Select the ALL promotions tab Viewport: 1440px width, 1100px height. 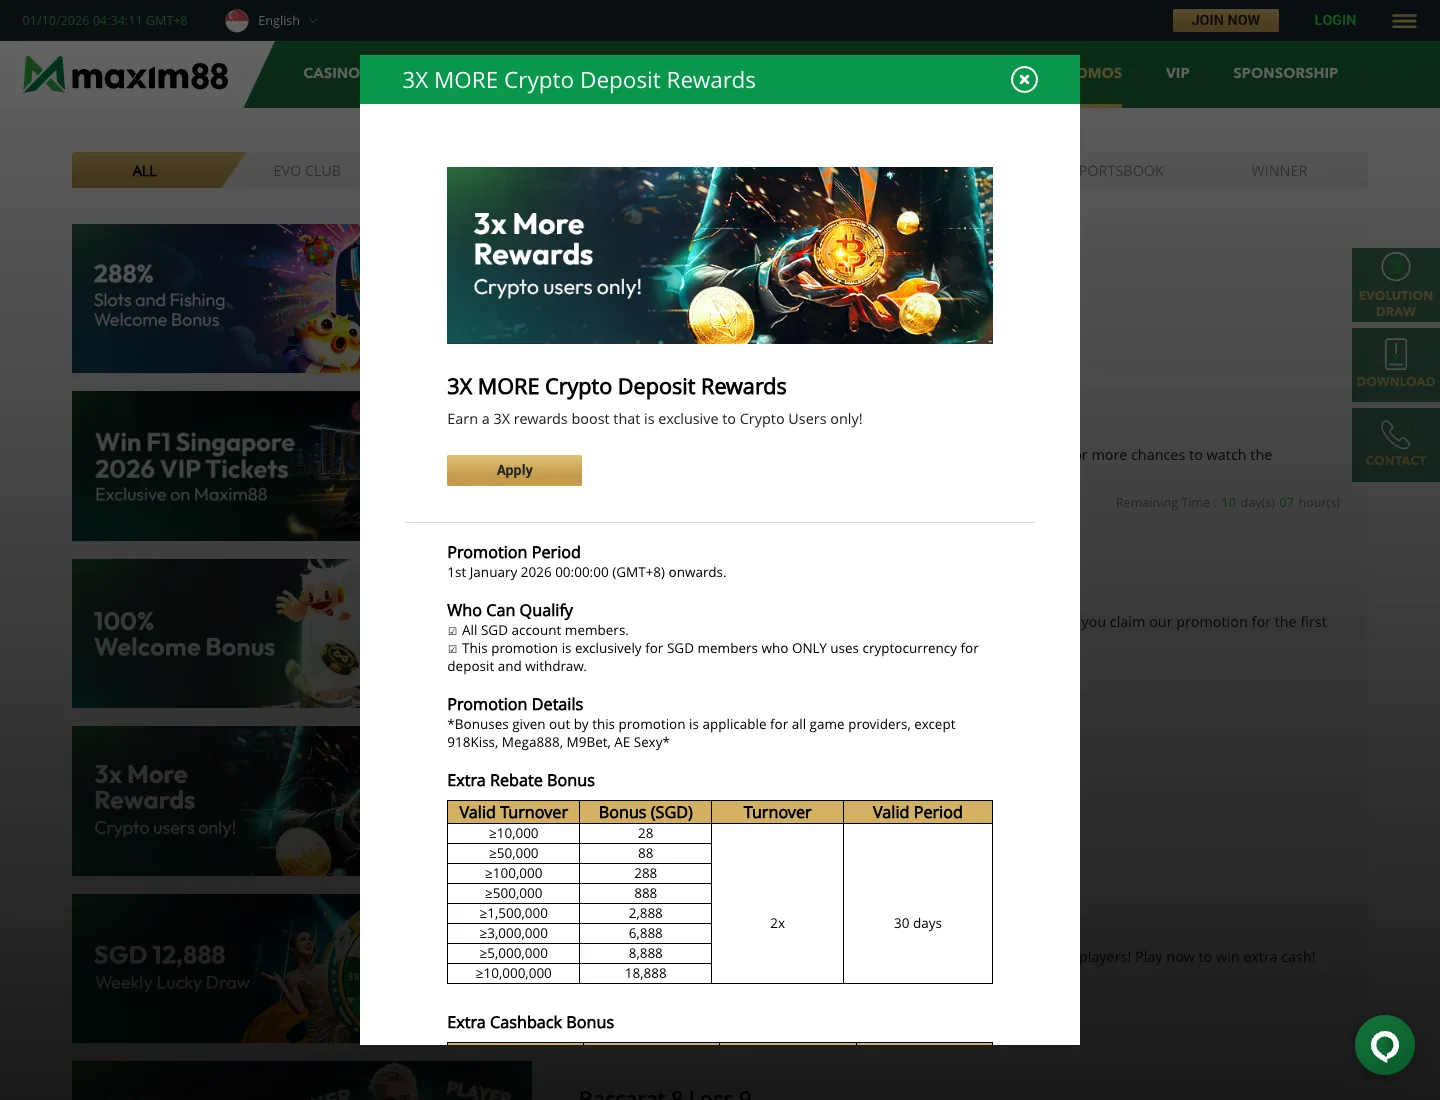[145, 171]
